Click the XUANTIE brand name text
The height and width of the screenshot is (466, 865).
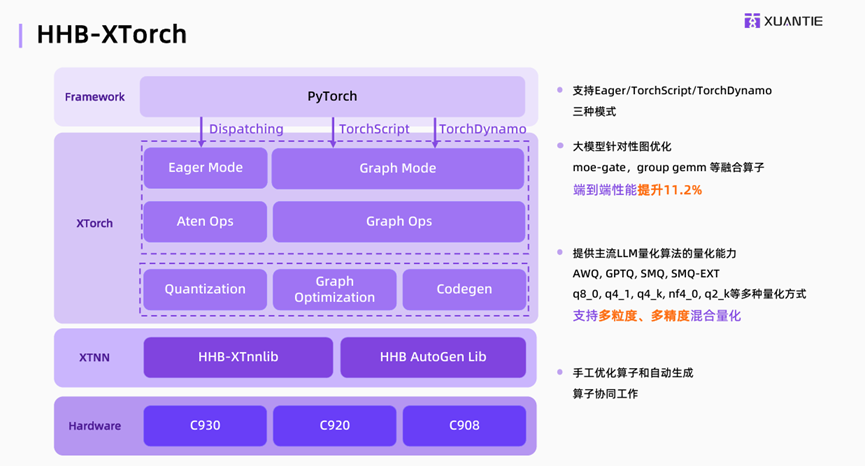[793, 22]
